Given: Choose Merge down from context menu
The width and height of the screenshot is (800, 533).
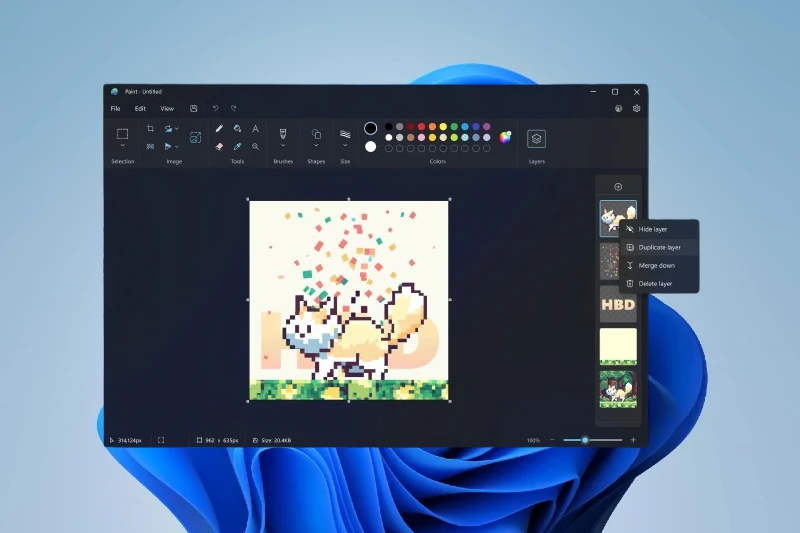Looking at the screenshot, I should tap(659, 265).
